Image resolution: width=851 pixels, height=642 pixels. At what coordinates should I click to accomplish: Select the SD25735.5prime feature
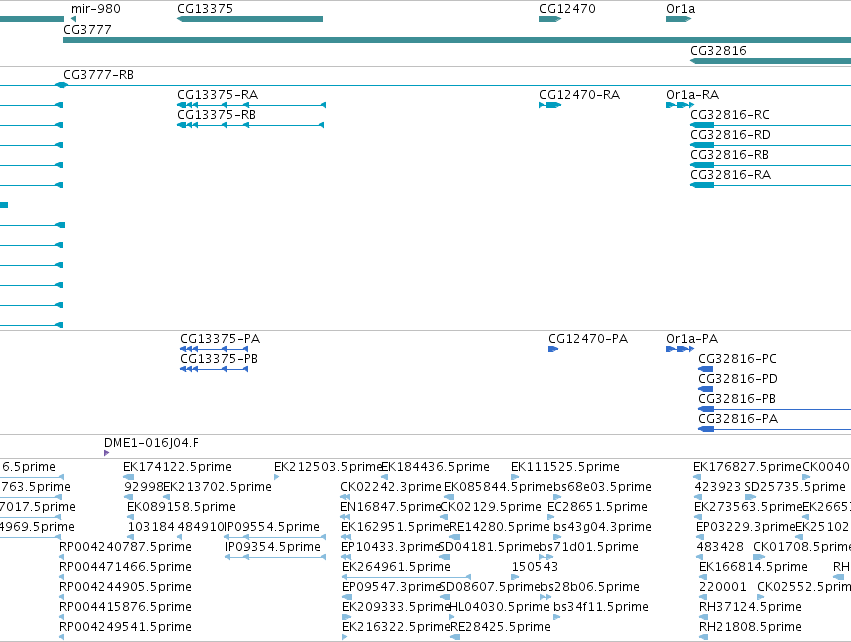coord(751,497)
